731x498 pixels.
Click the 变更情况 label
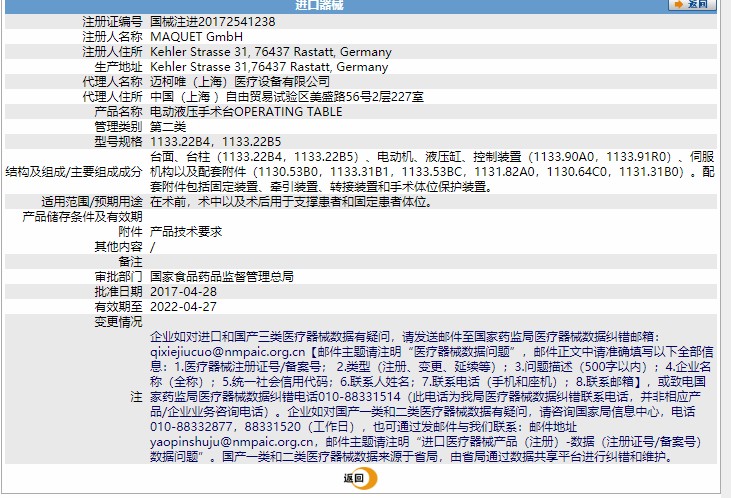(118, 321)
